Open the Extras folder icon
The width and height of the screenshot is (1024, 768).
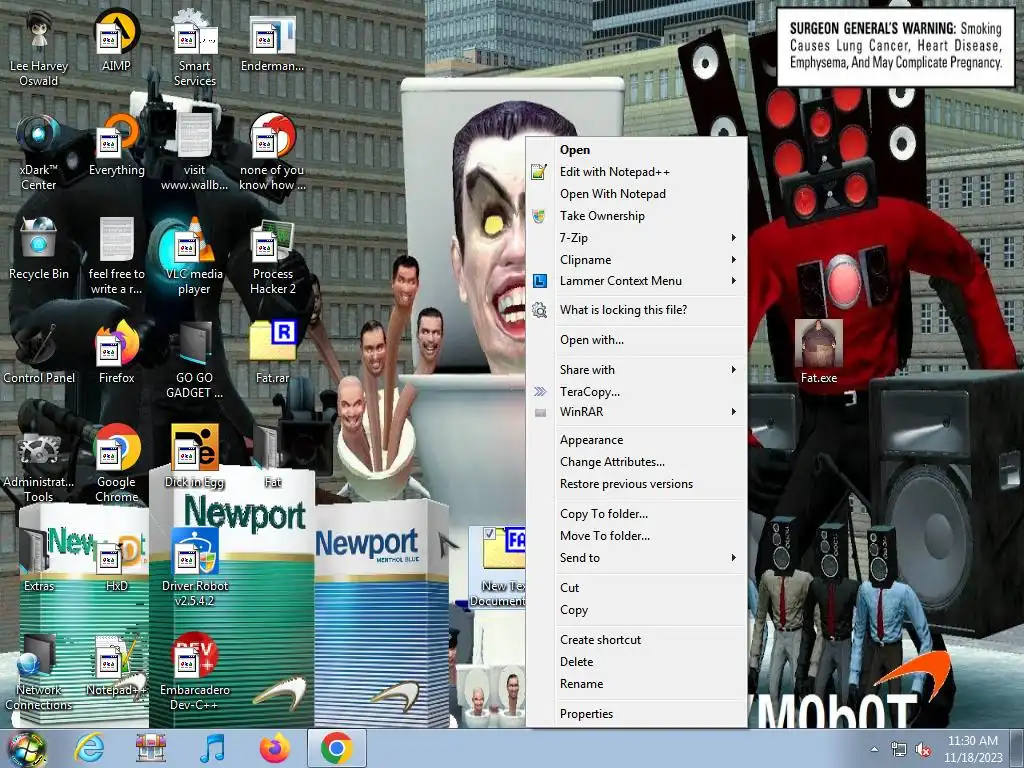(x=39, y=560)
